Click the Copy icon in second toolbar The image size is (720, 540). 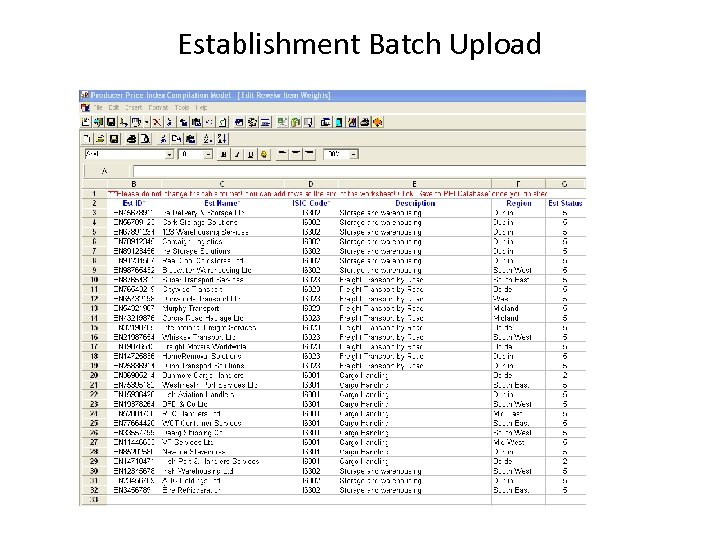[x=177, y=139]
